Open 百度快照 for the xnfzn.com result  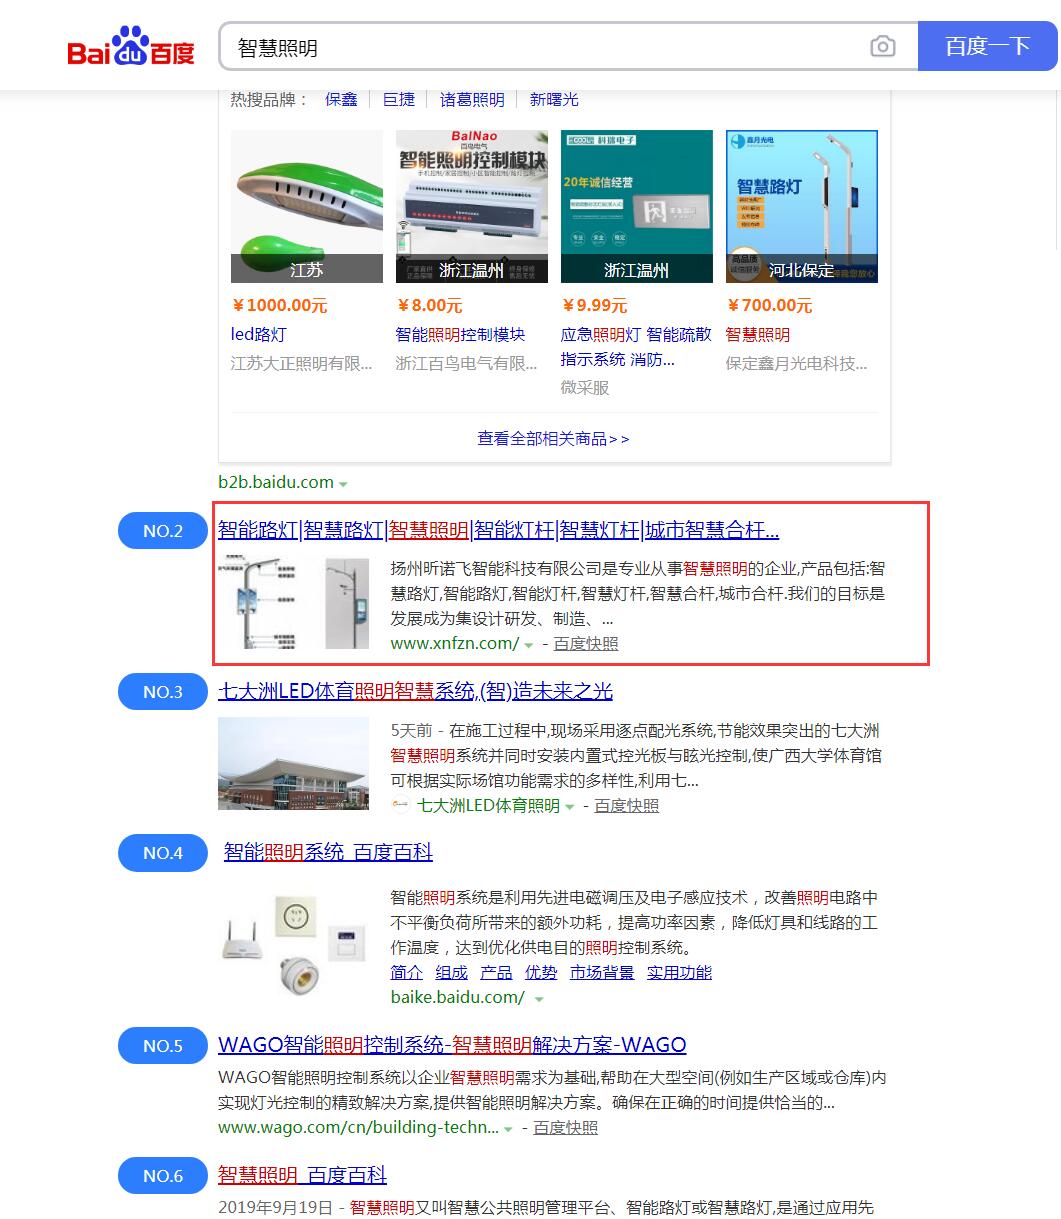(586, 644)
